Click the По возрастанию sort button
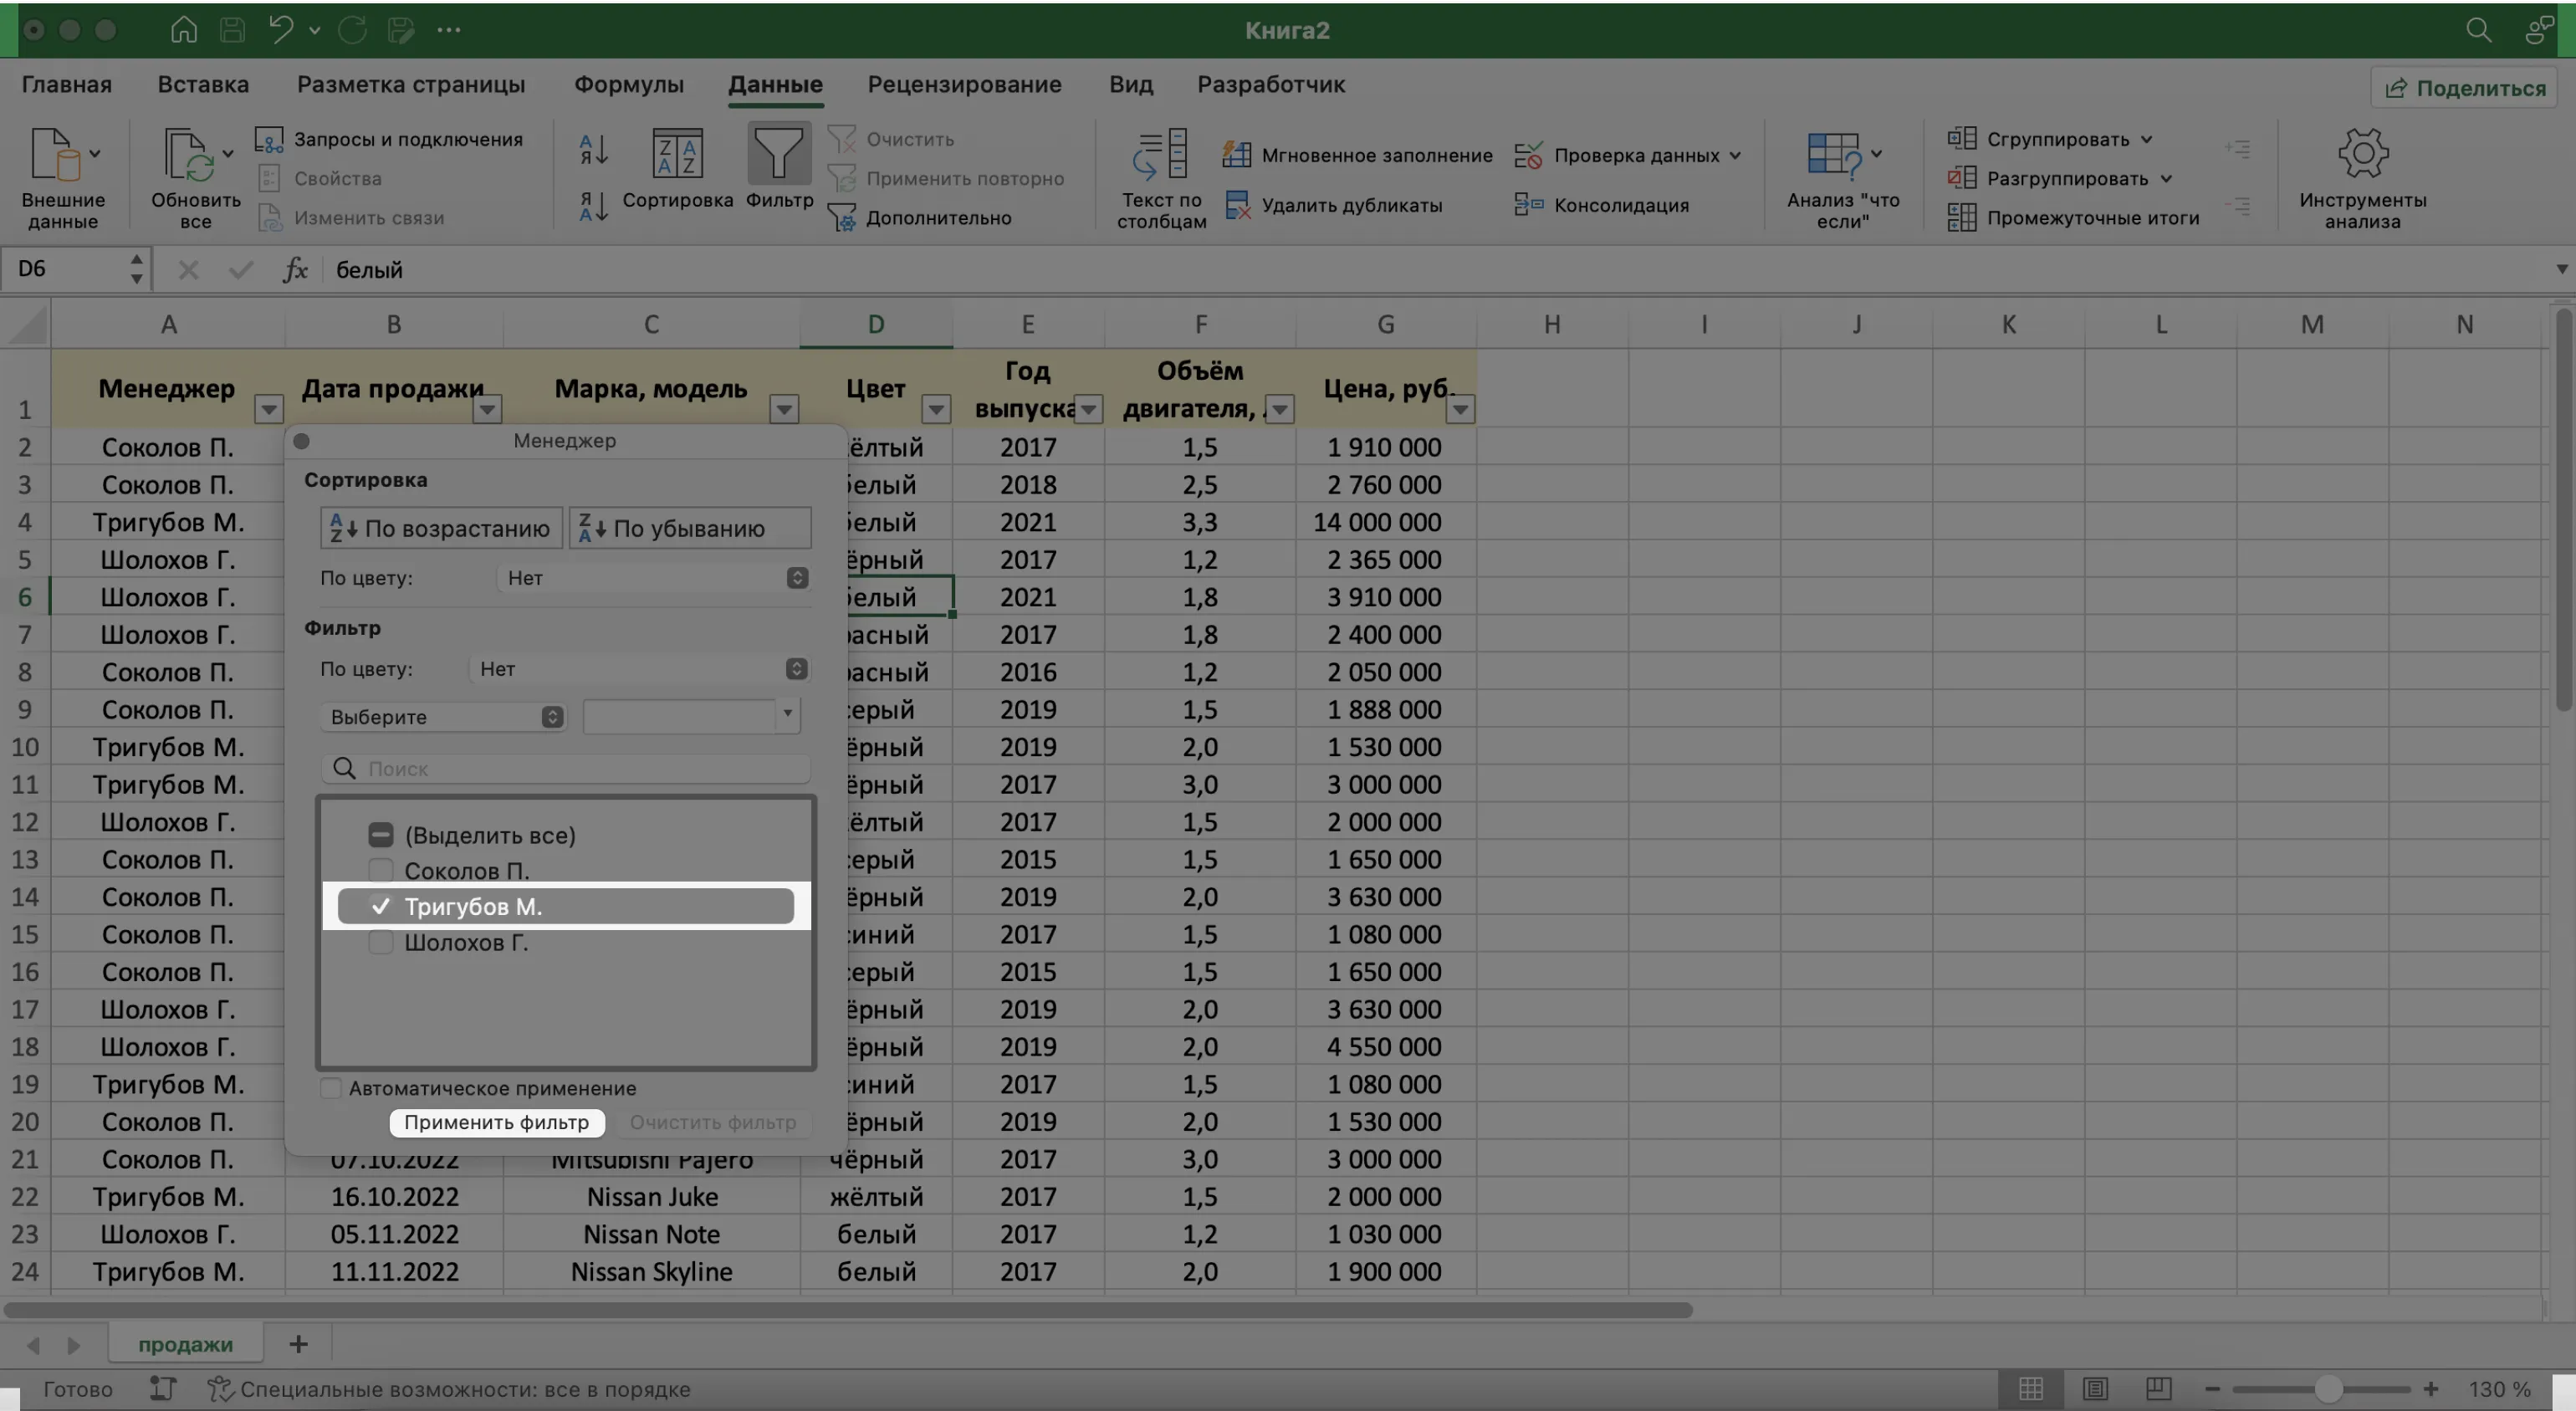Viewport: 2576px width, 1411px height. 441,528
